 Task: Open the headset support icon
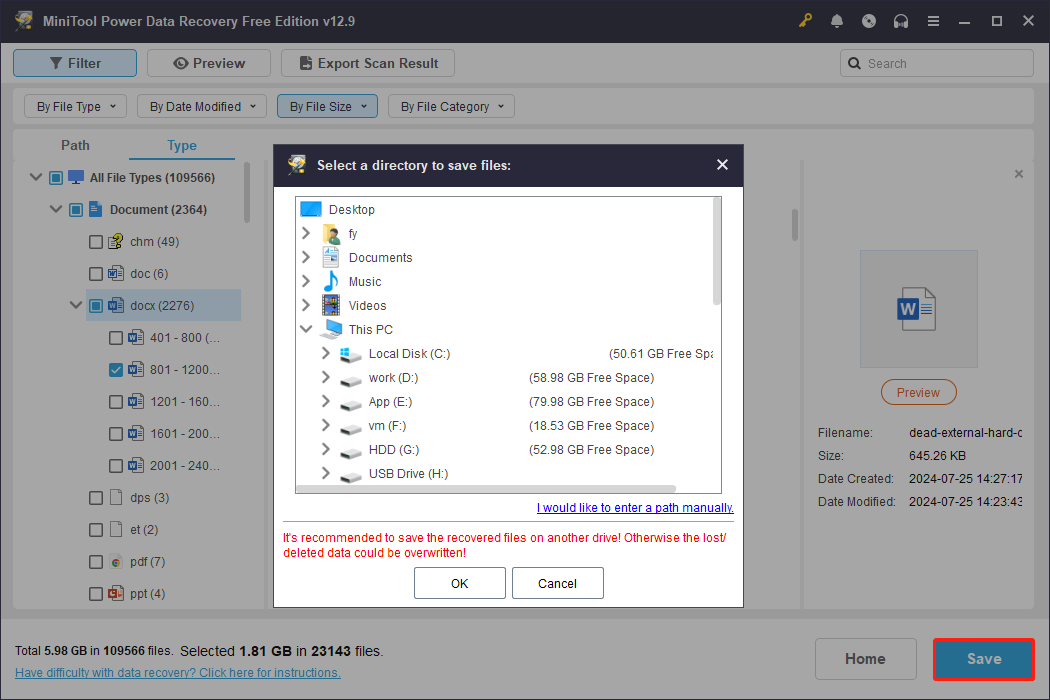point(901,21)
